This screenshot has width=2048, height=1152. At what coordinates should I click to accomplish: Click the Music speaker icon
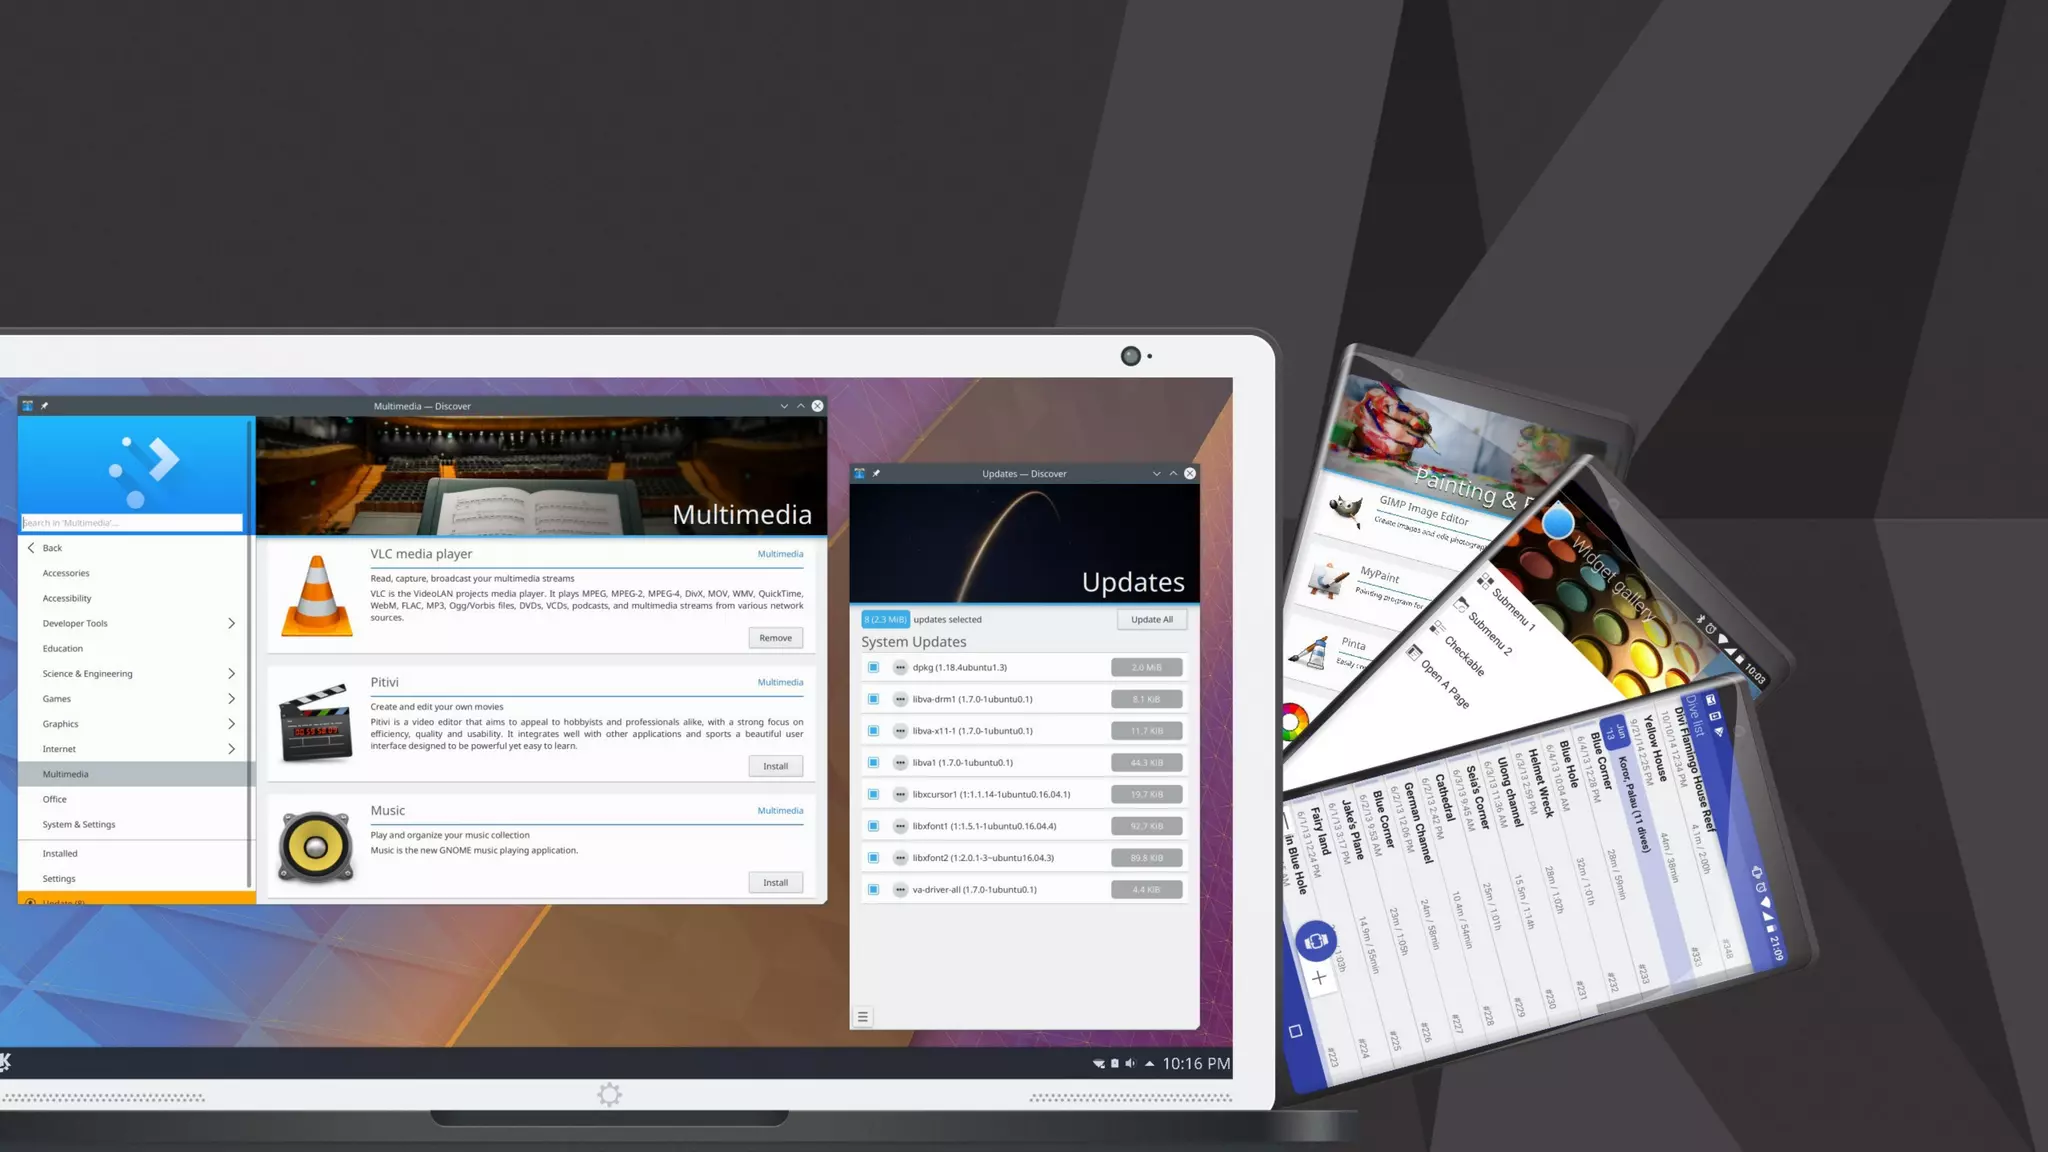point(316,847)
